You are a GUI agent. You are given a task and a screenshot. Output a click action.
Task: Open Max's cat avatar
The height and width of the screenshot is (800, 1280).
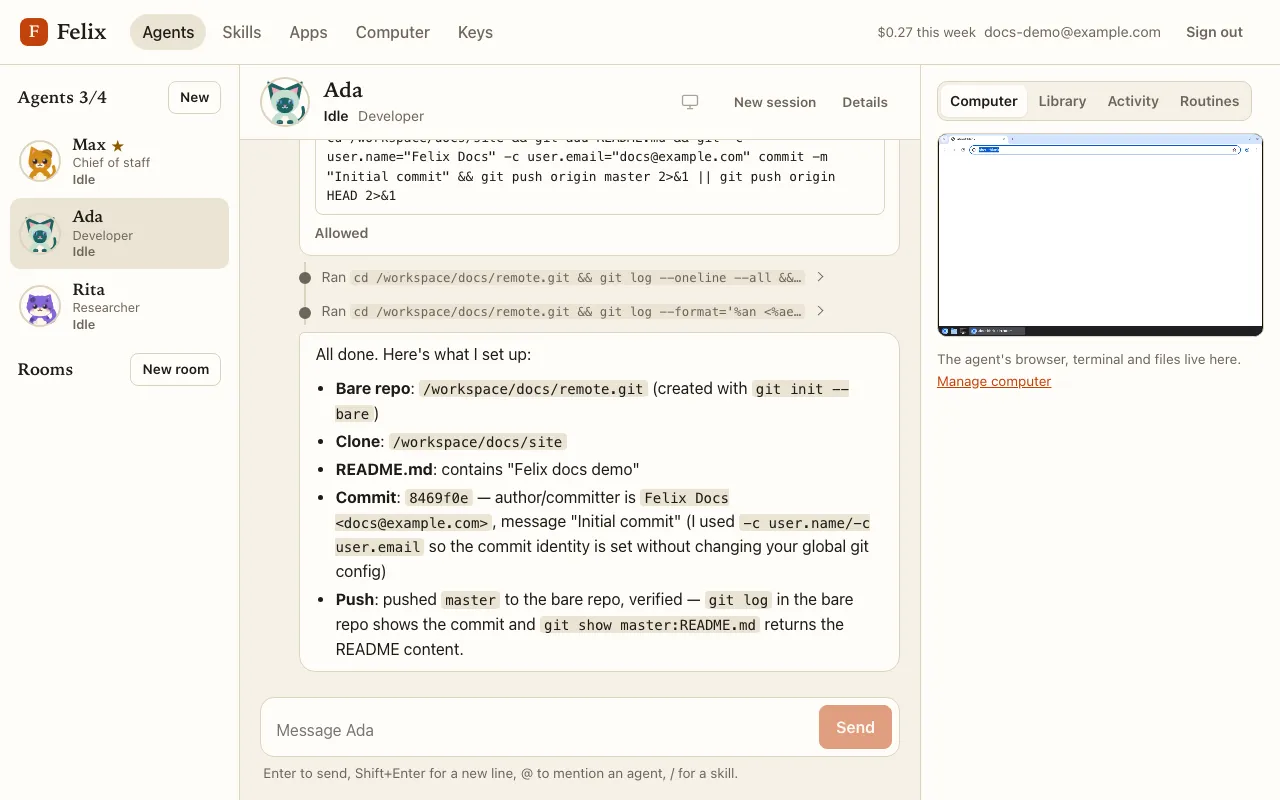click(40, 161)
